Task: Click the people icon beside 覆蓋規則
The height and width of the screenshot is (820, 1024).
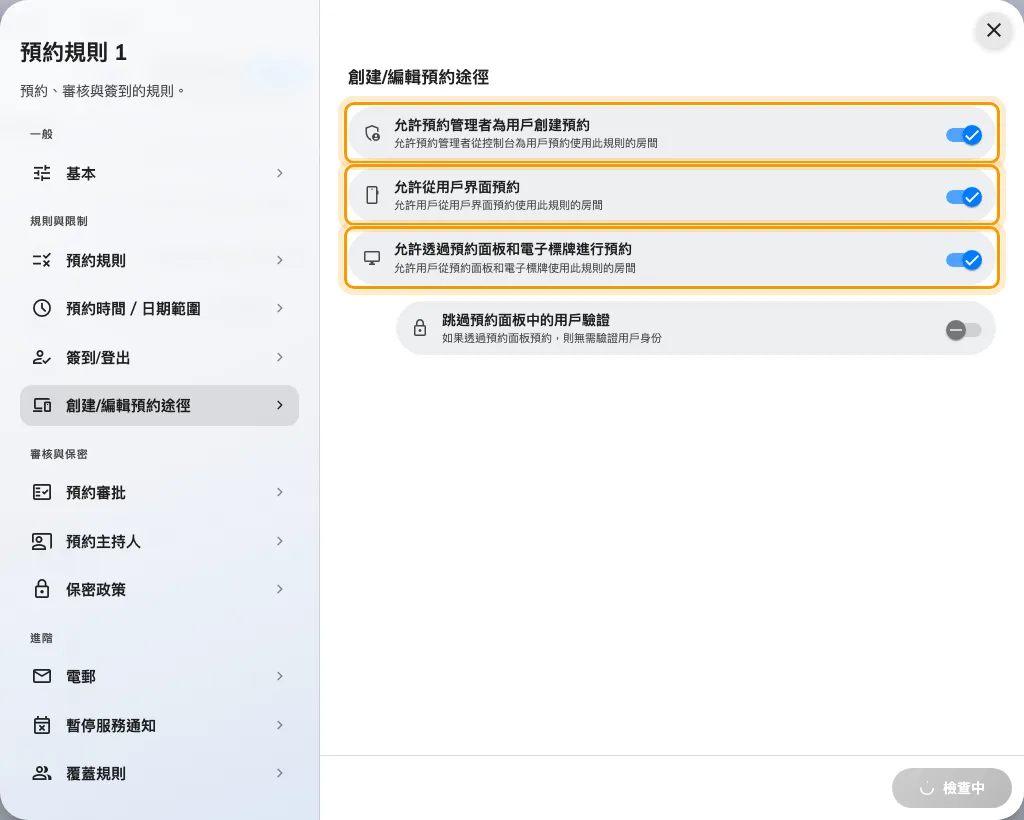Action: pos(42,773)
